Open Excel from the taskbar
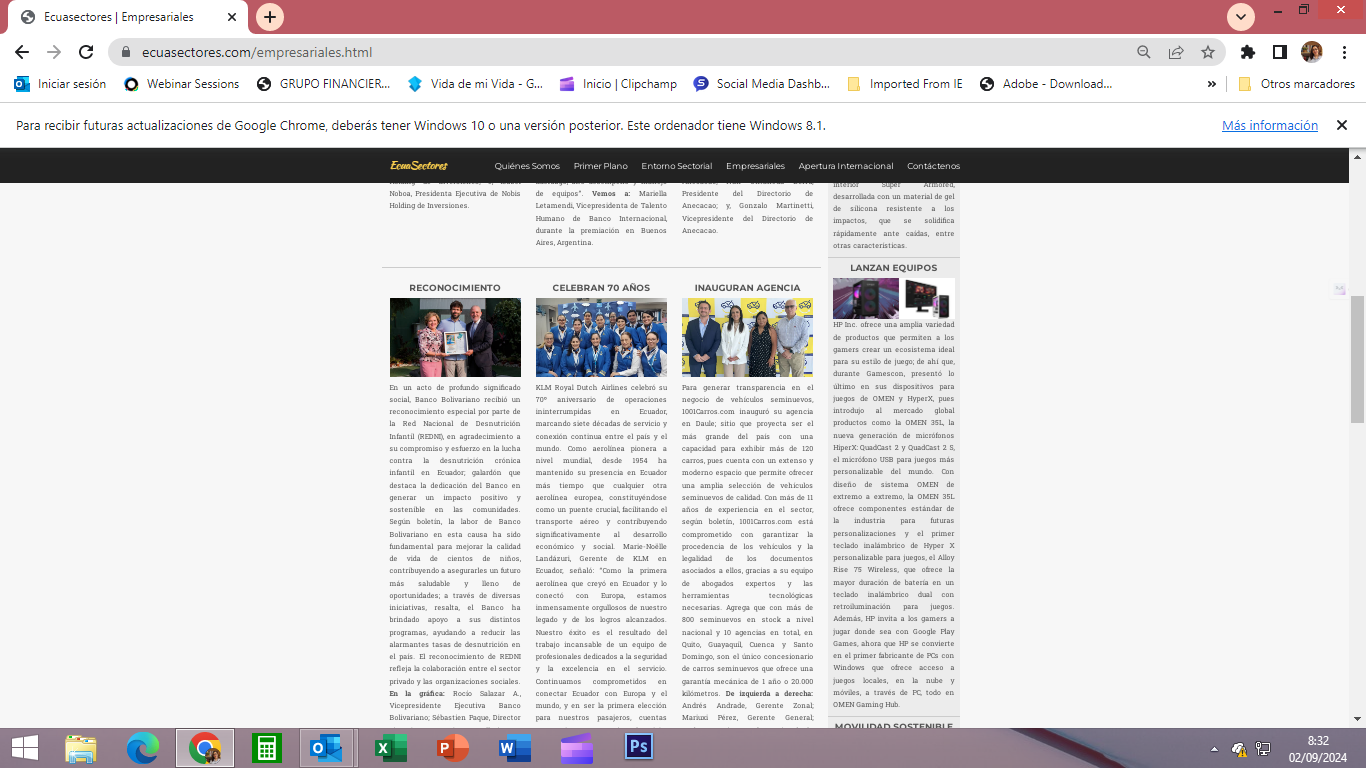The image size is (1366, 768). (391, 748)
